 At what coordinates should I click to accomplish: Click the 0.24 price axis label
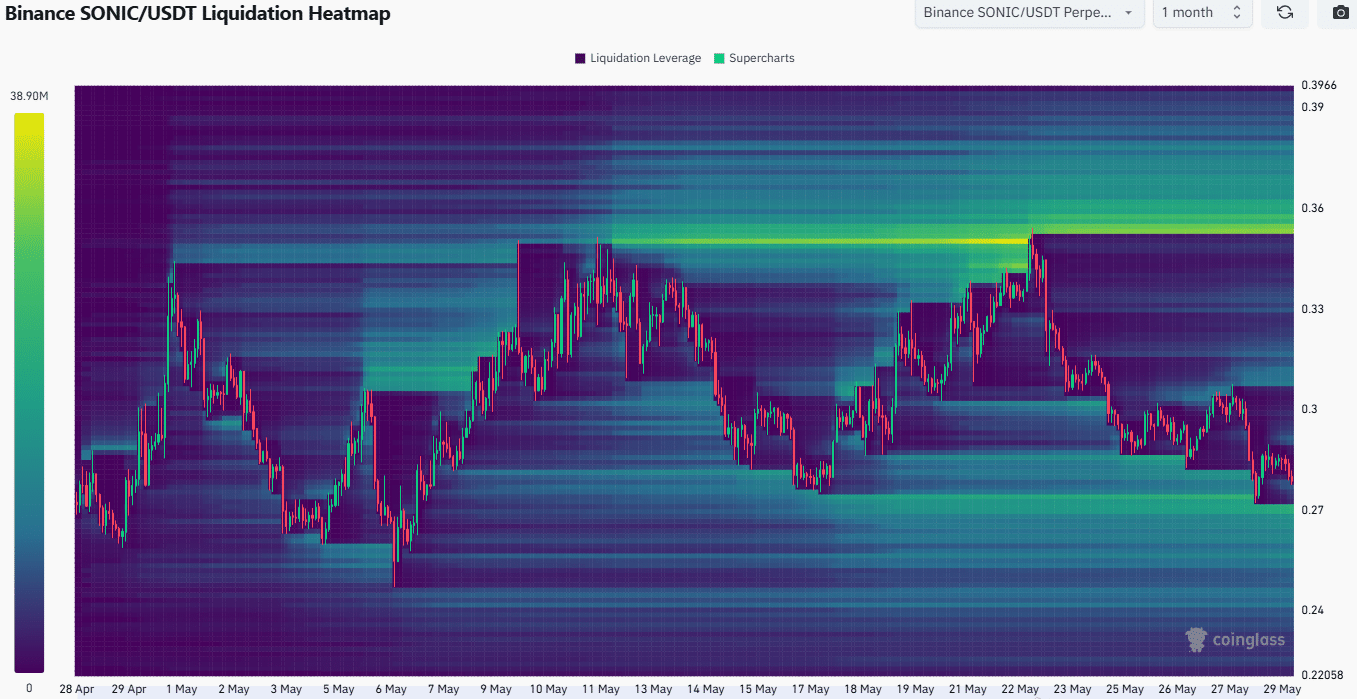(1312, 610)
